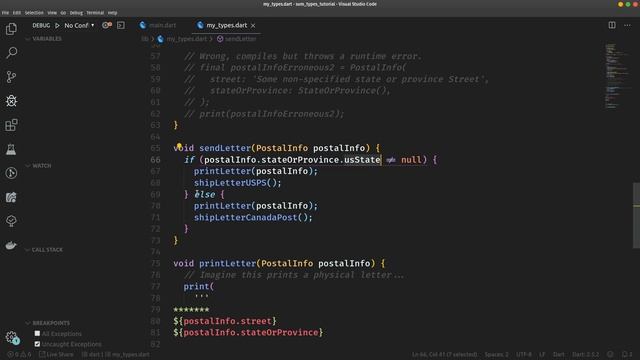Click the lightbulb quick-fix on line 65
The height and width of the screenshot is (360, 640).
(179, 145)
